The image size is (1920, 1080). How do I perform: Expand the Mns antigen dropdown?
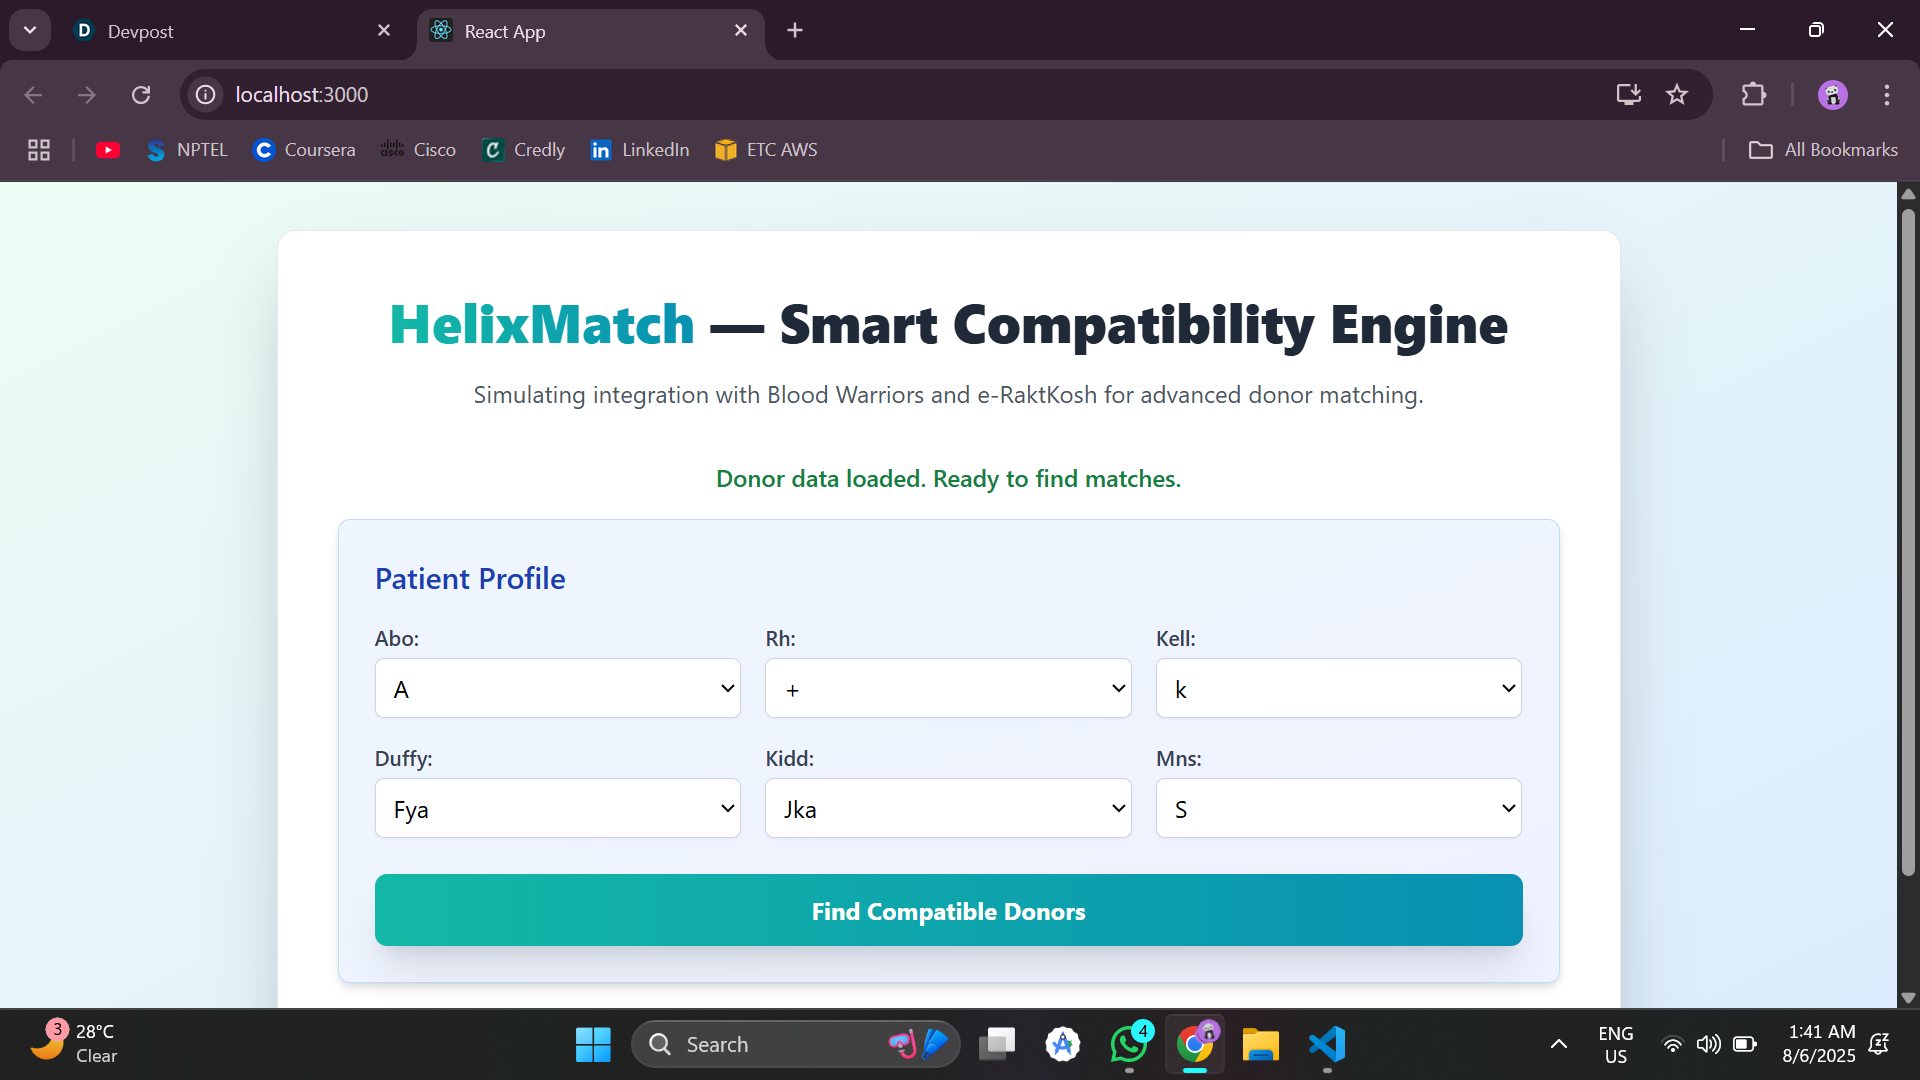click(1338, 808)
